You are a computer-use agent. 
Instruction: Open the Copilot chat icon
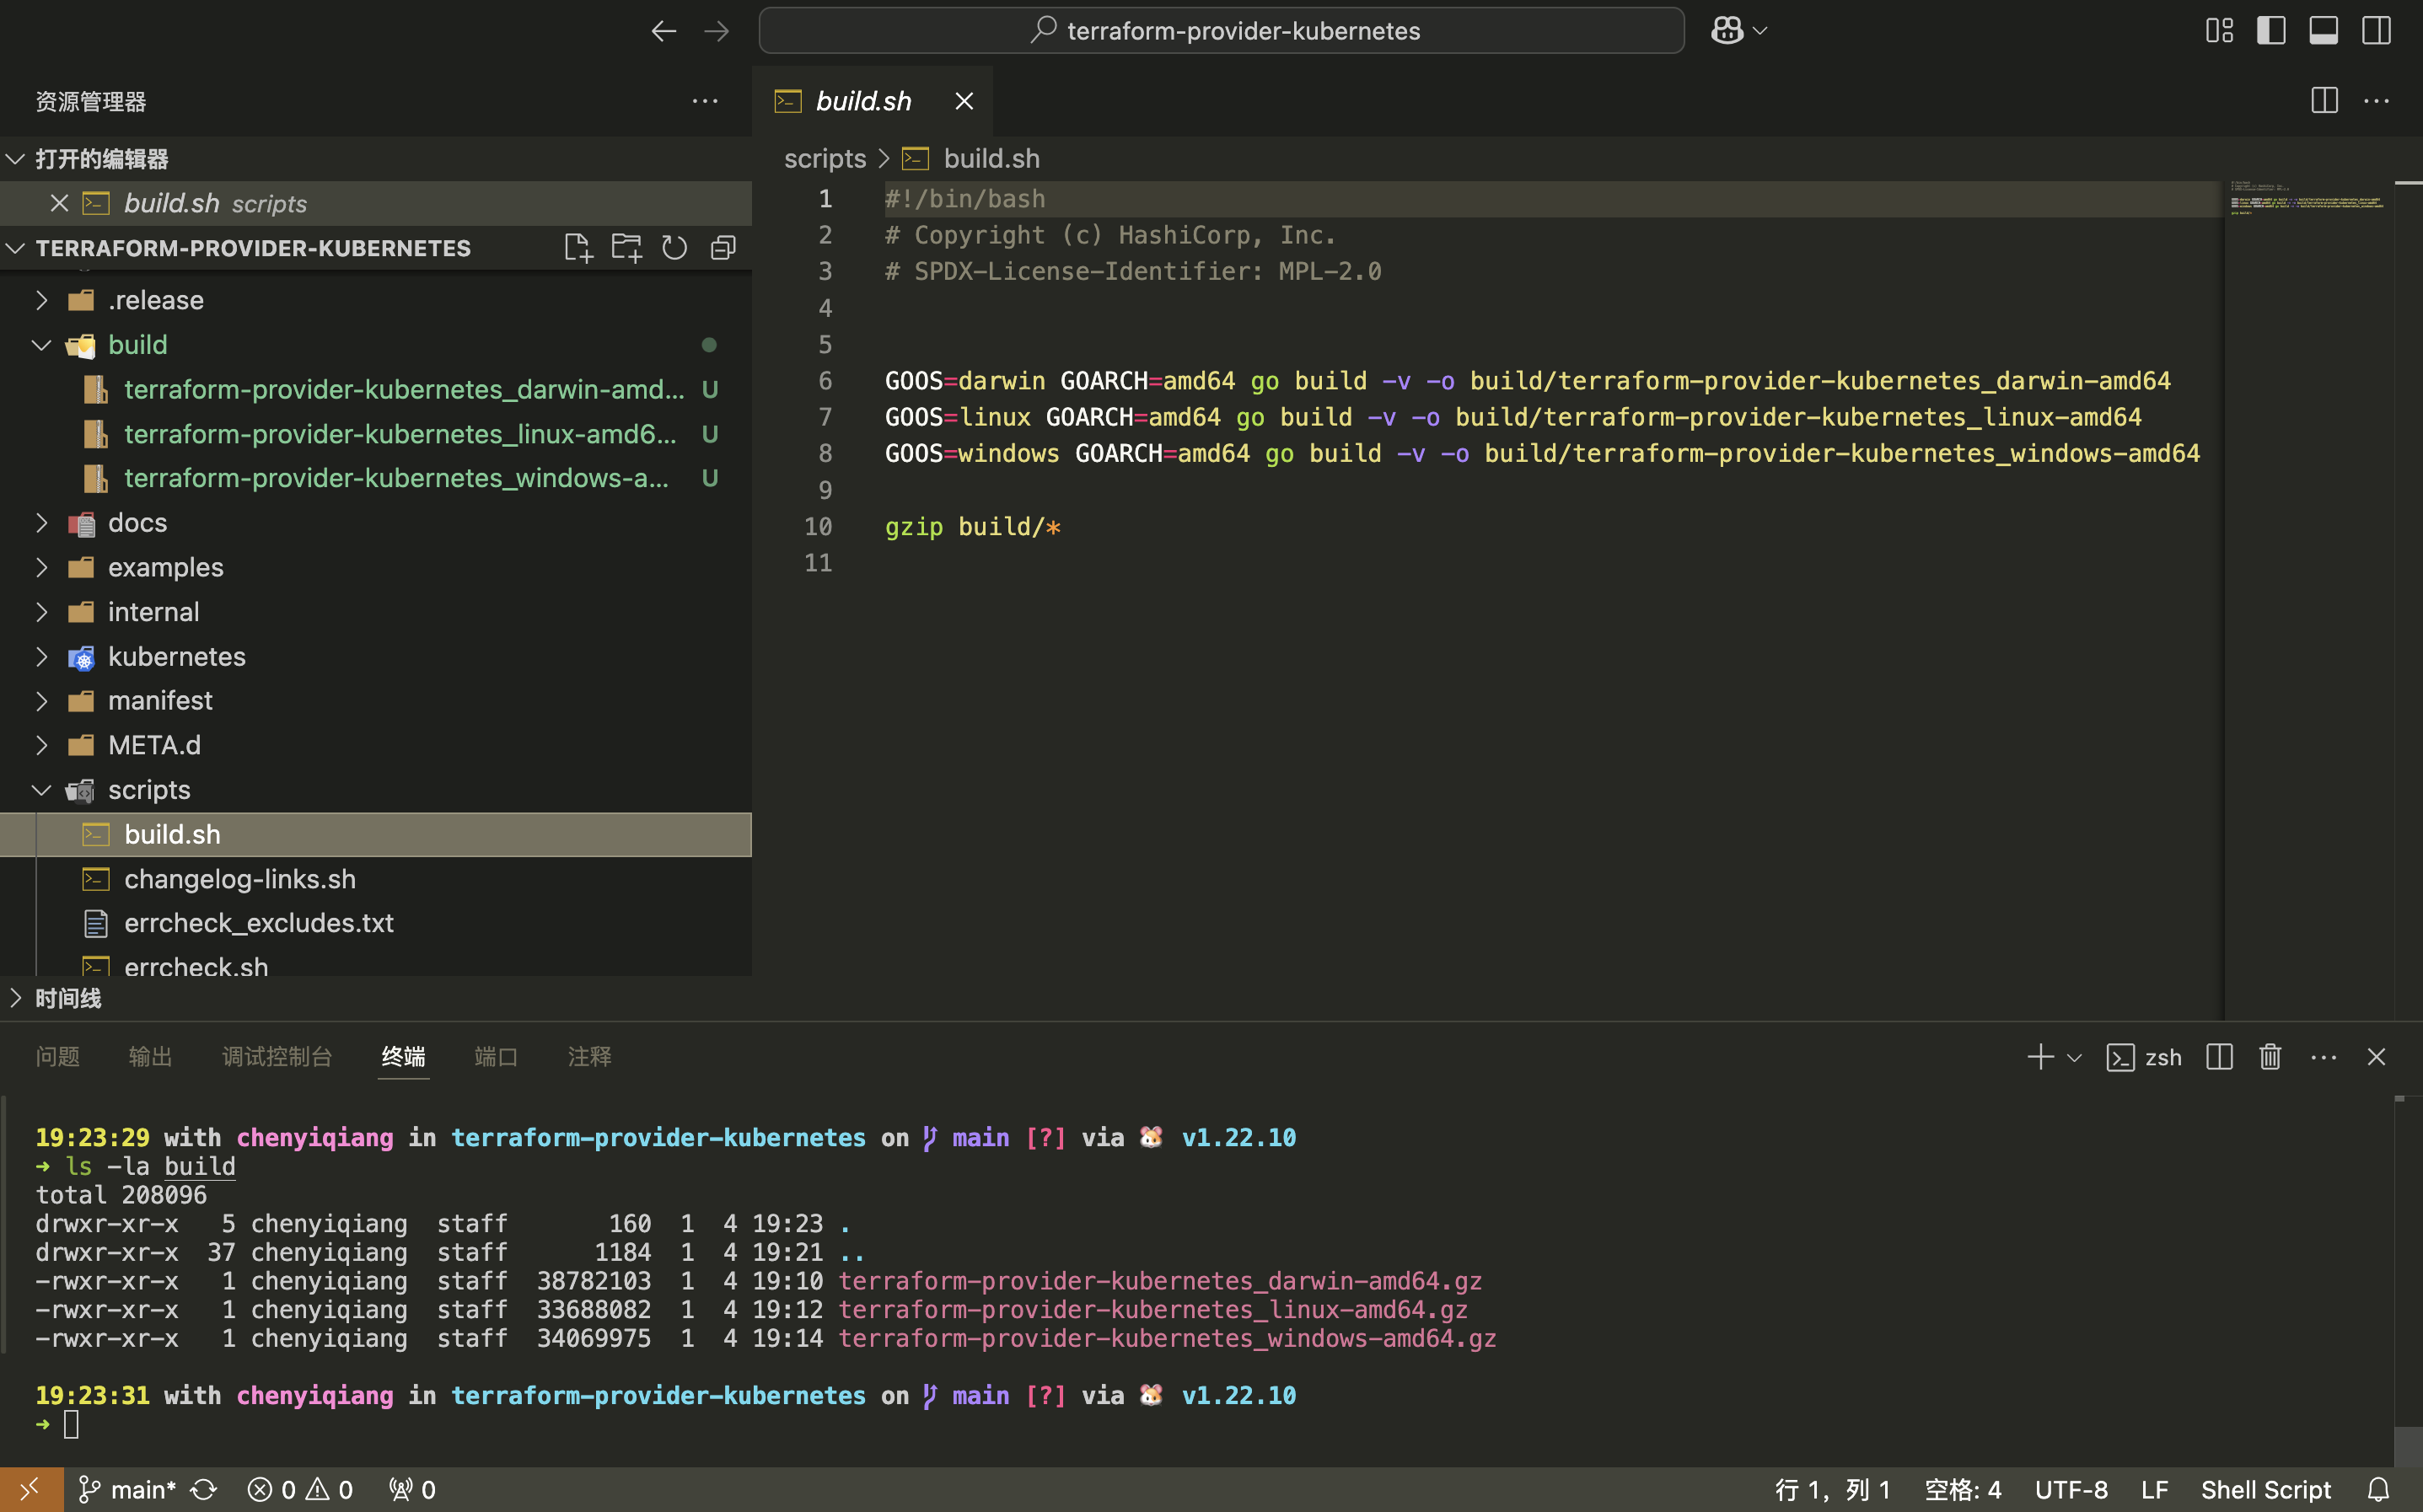[x=1727, y=31]
